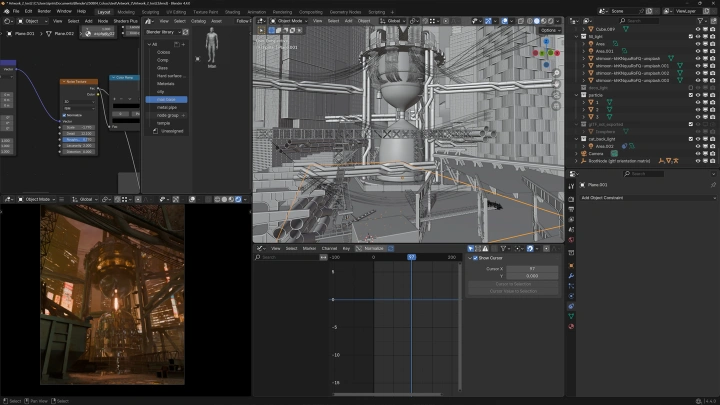Open the Add Object Constraint dropdown
Screen dimensions: 720x405
click(645, 197)
